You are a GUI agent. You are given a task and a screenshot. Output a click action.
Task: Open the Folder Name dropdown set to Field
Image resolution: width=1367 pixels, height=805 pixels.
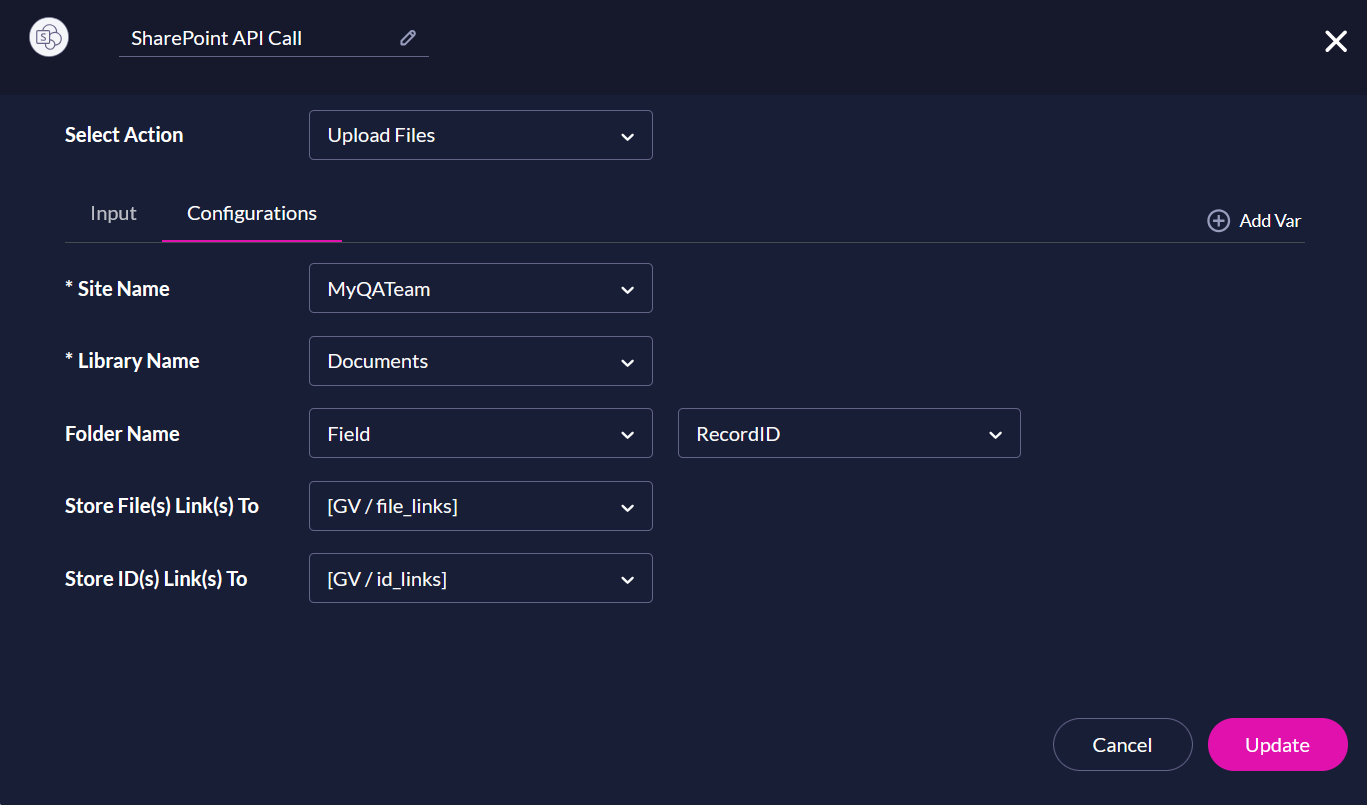tap(480, 433)
